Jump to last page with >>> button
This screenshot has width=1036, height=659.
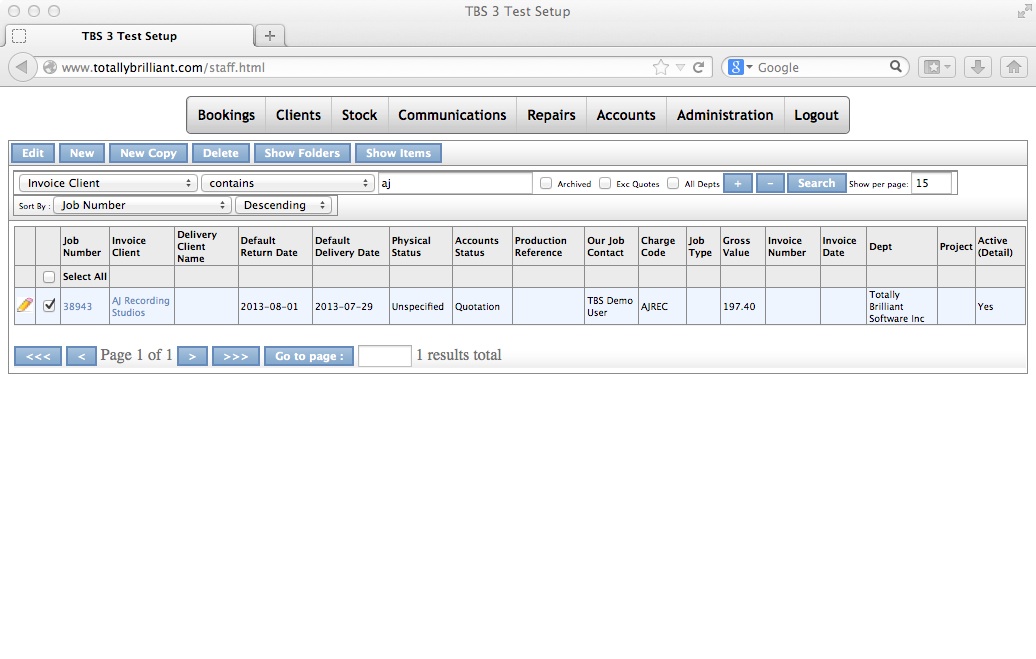click(236, 356)
